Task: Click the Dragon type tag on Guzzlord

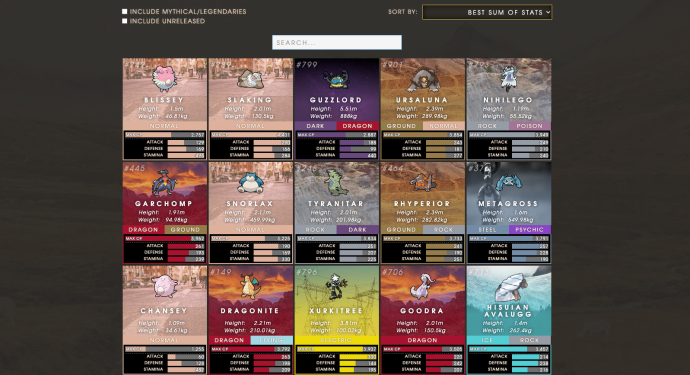Action: pyautogui.click(x=357, y=126)
